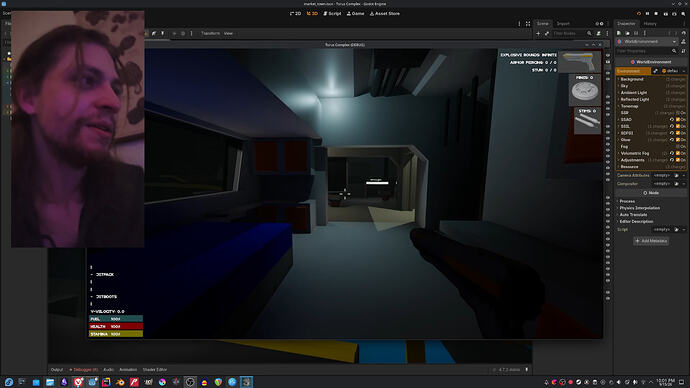Revert the SSAO property with reset icon
Image resolution: width=690 pixels, height=388 pixels.
(672, 120)
